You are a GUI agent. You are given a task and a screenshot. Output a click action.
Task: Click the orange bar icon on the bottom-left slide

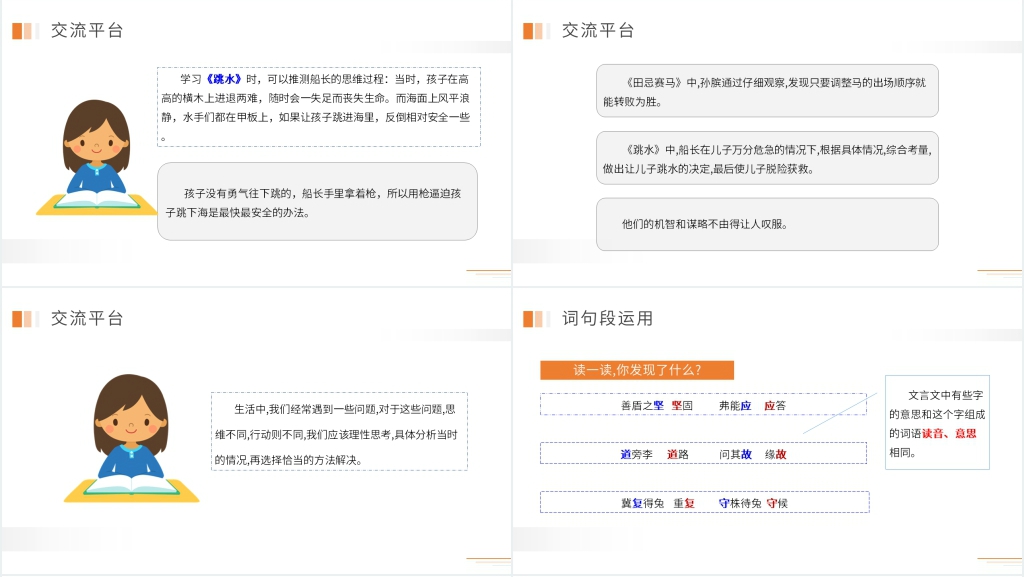[x=26, y=319]
